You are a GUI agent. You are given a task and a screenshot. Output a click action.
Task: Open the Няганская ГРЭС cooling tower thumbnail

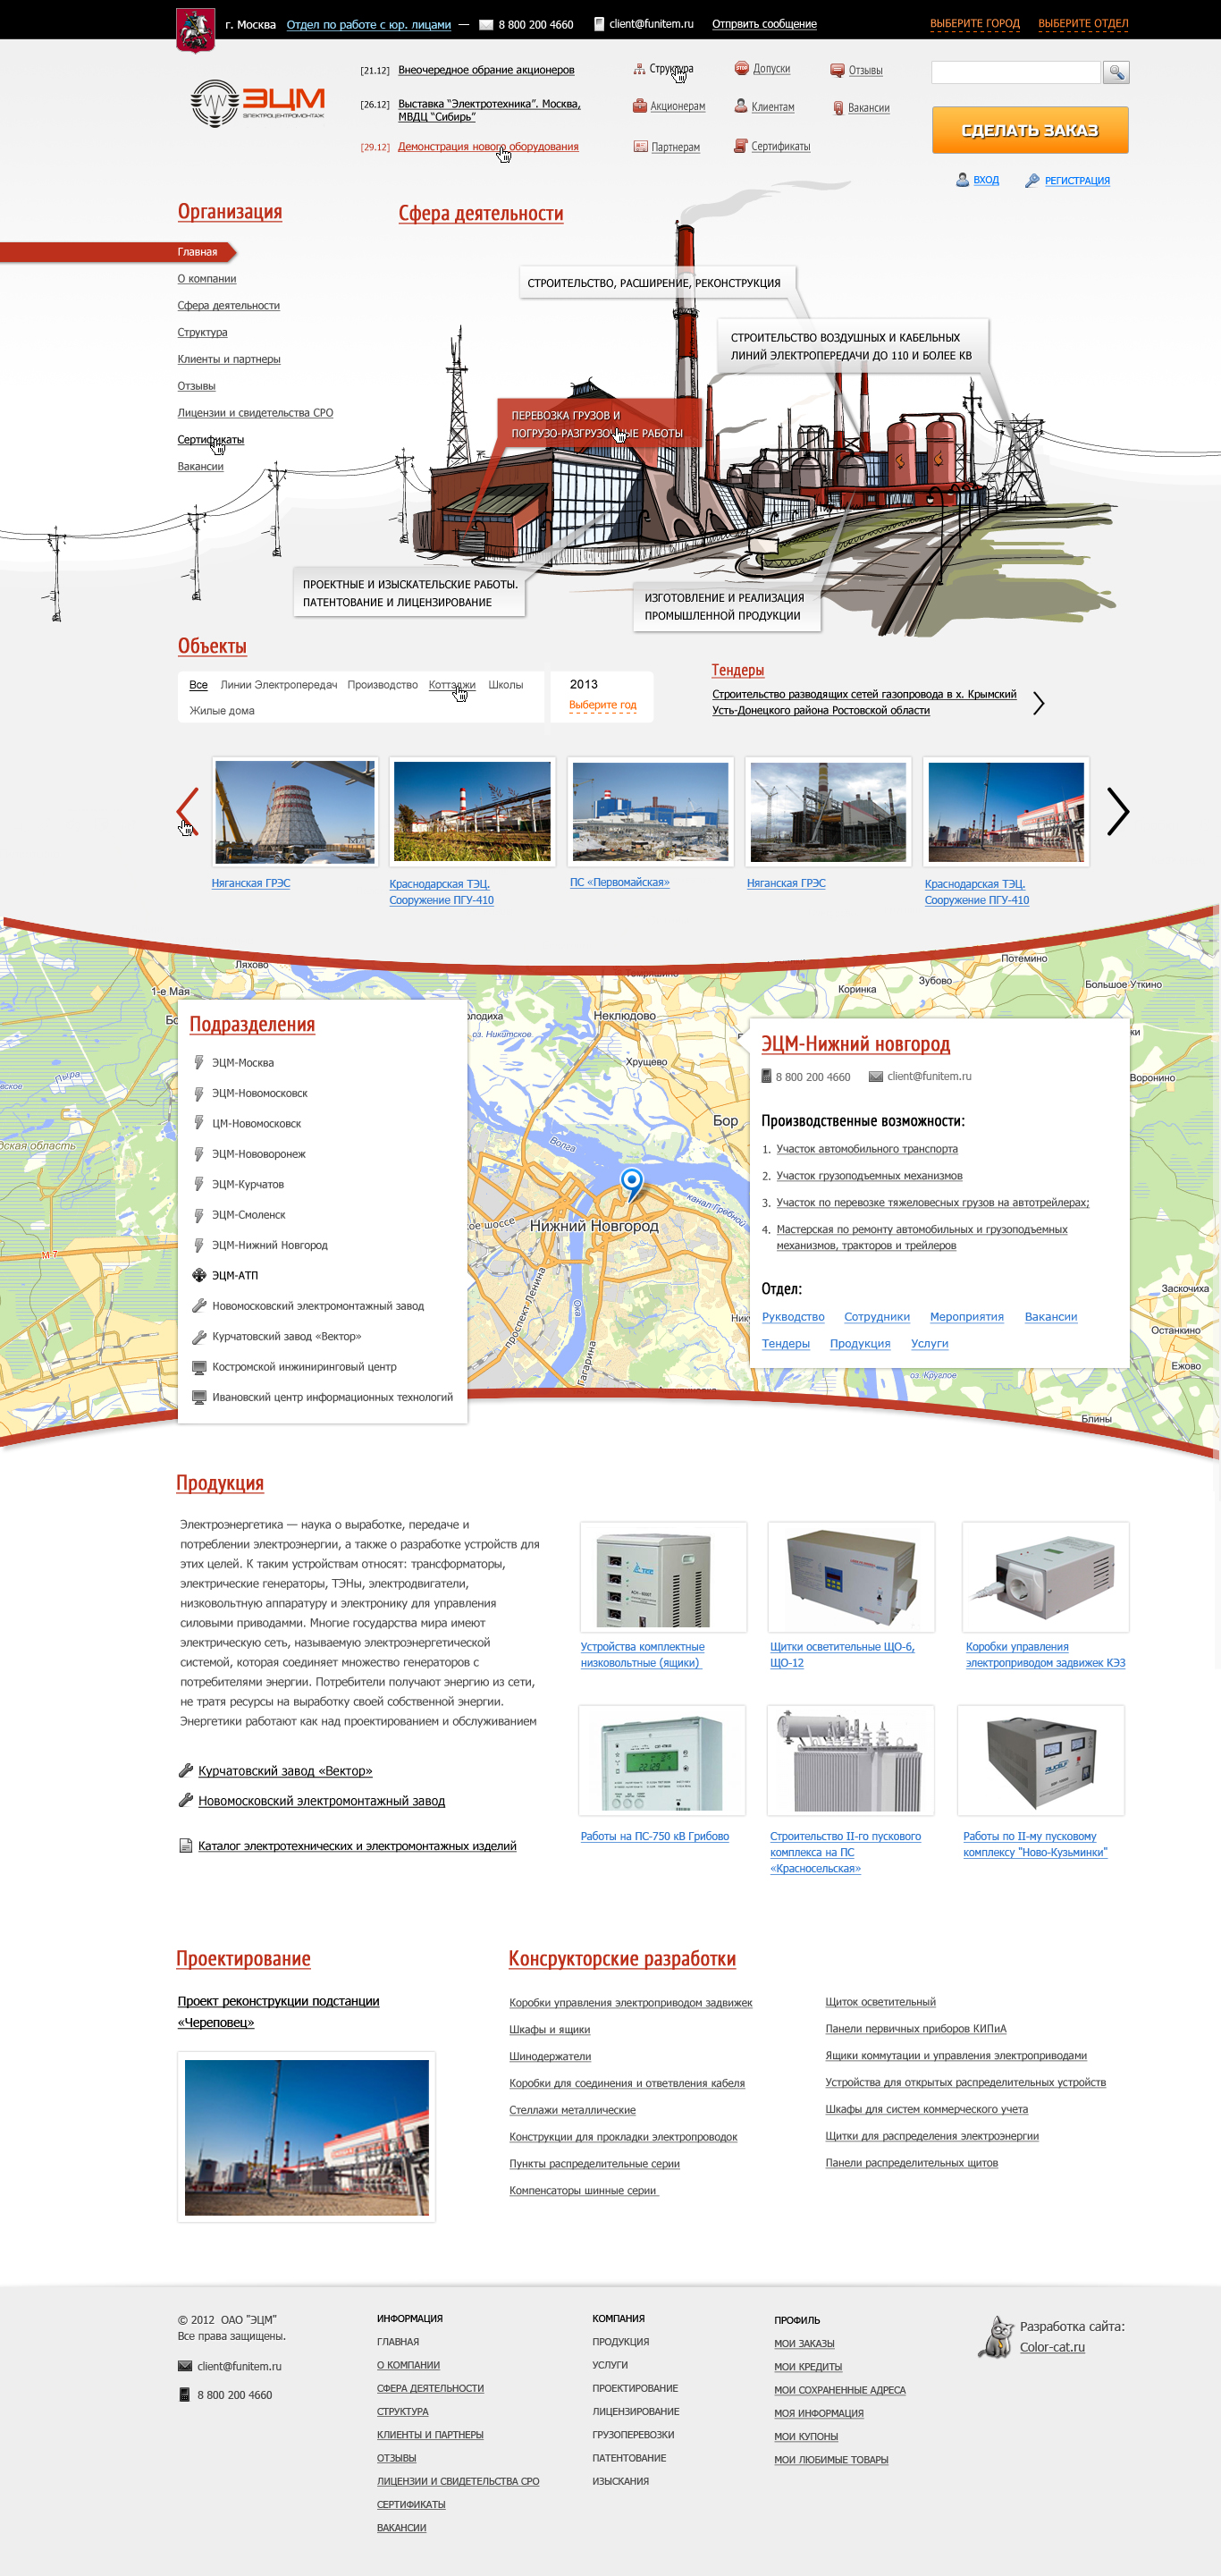coord(295,811)
